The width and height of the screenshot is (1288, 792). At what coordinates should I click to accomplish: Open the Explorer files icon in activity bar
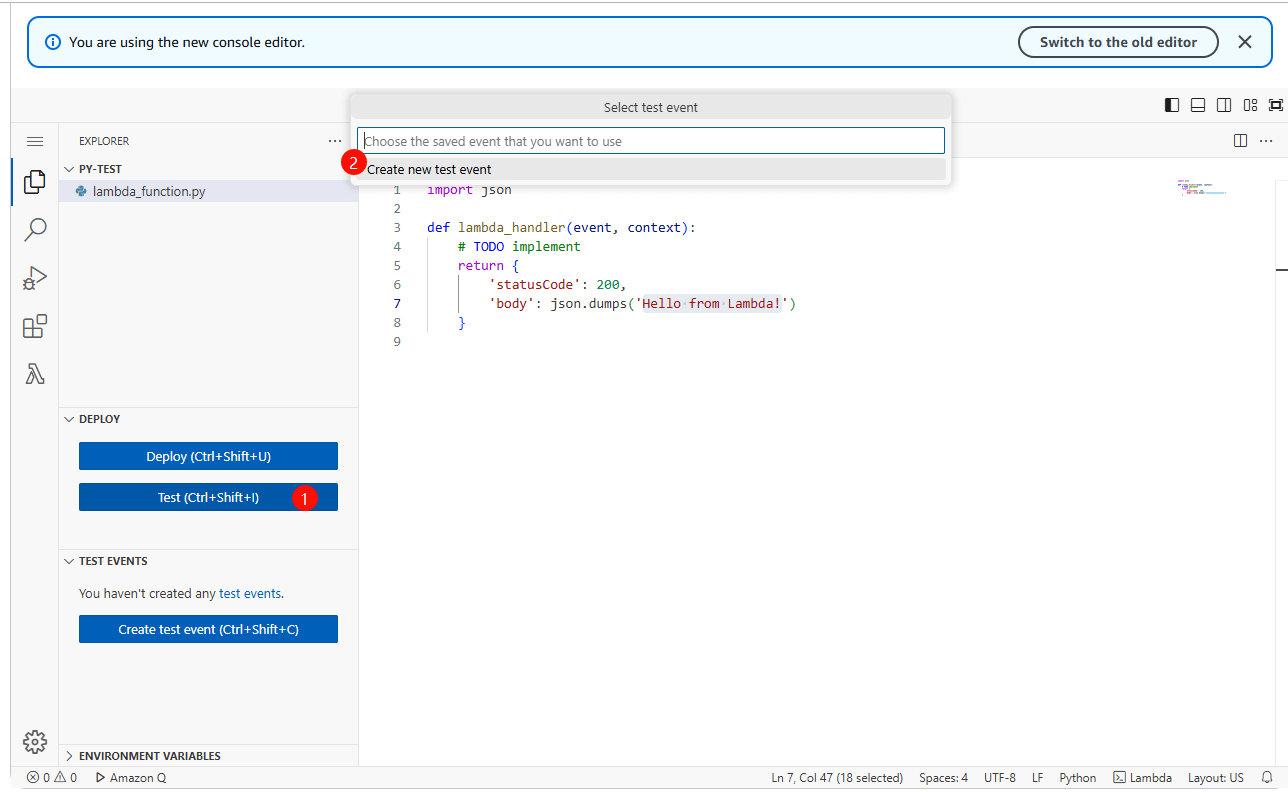click(x=35, y=181)
